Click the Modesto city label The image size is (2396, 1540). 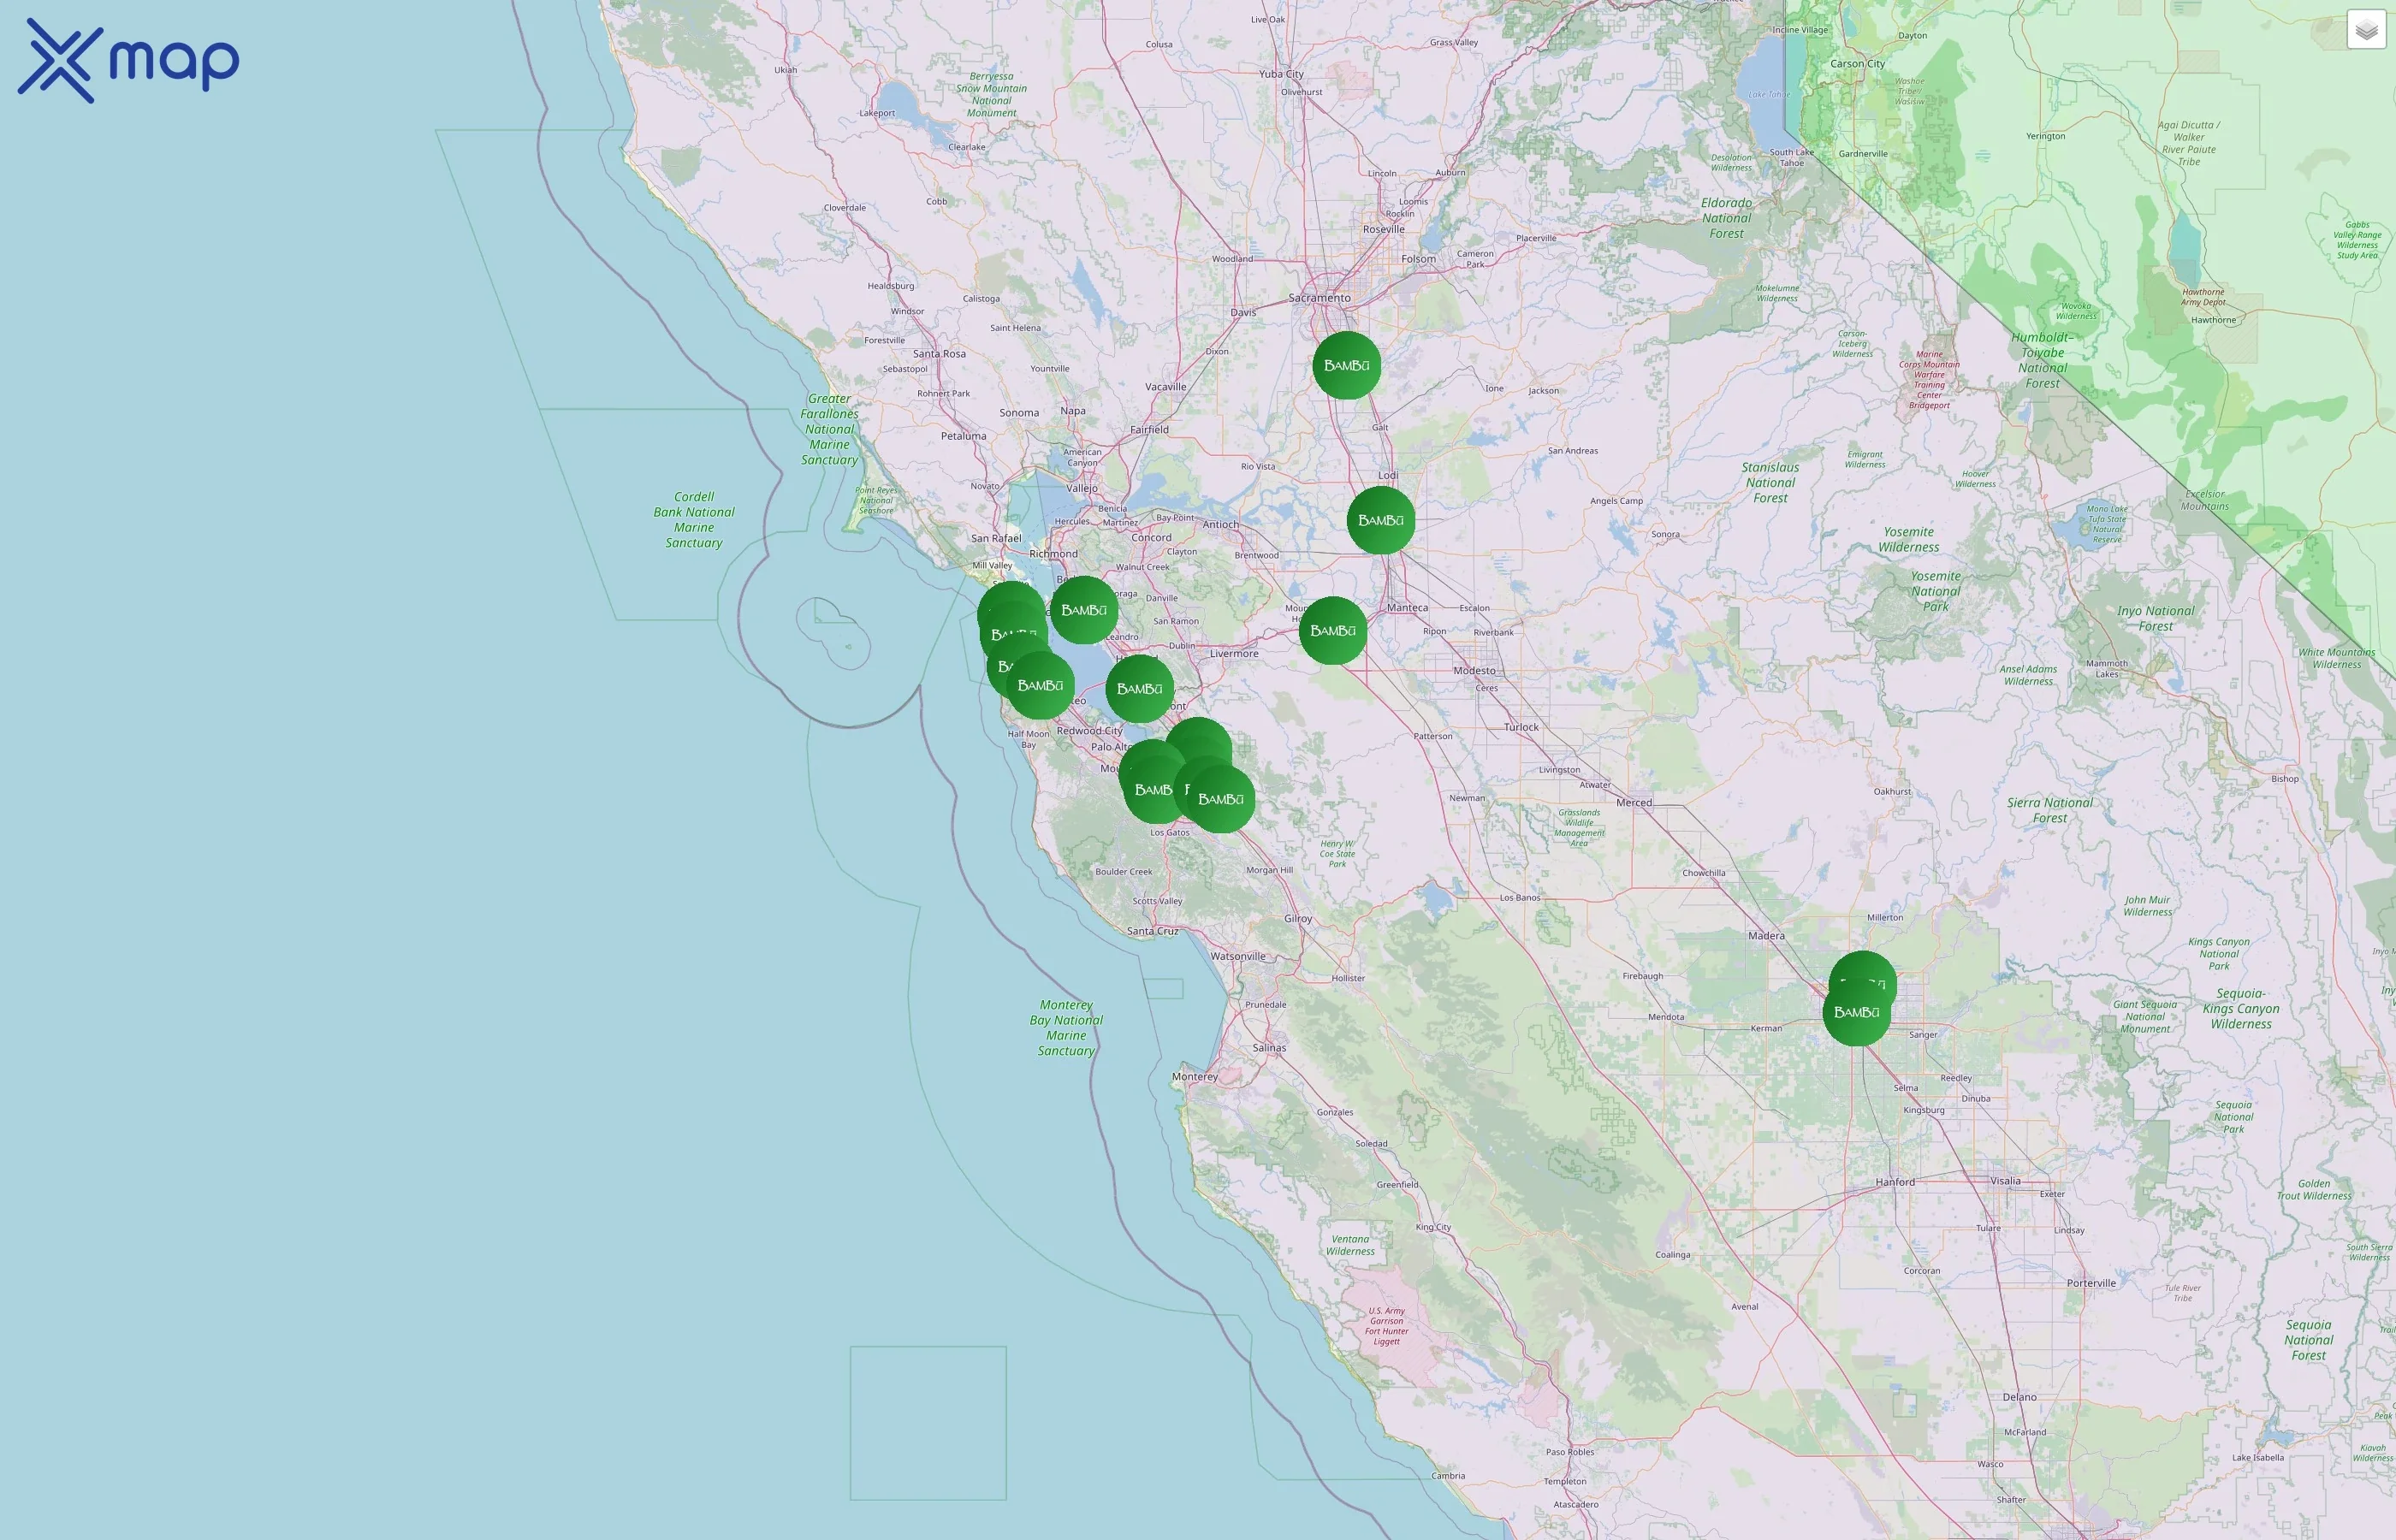click(1474, 671)
